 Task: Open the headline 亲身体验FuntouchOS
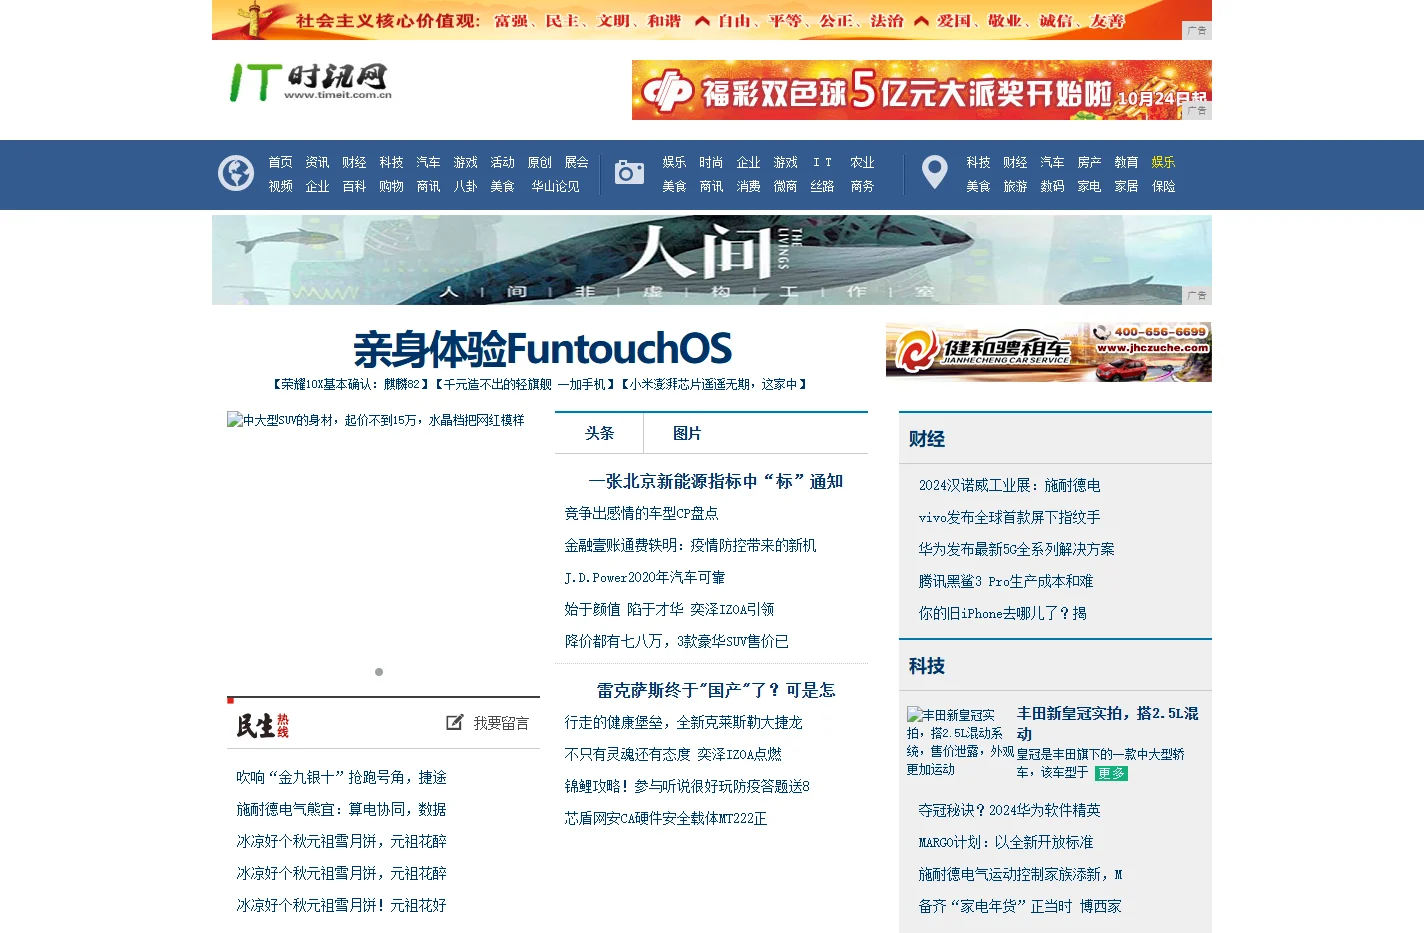point(542,349)
